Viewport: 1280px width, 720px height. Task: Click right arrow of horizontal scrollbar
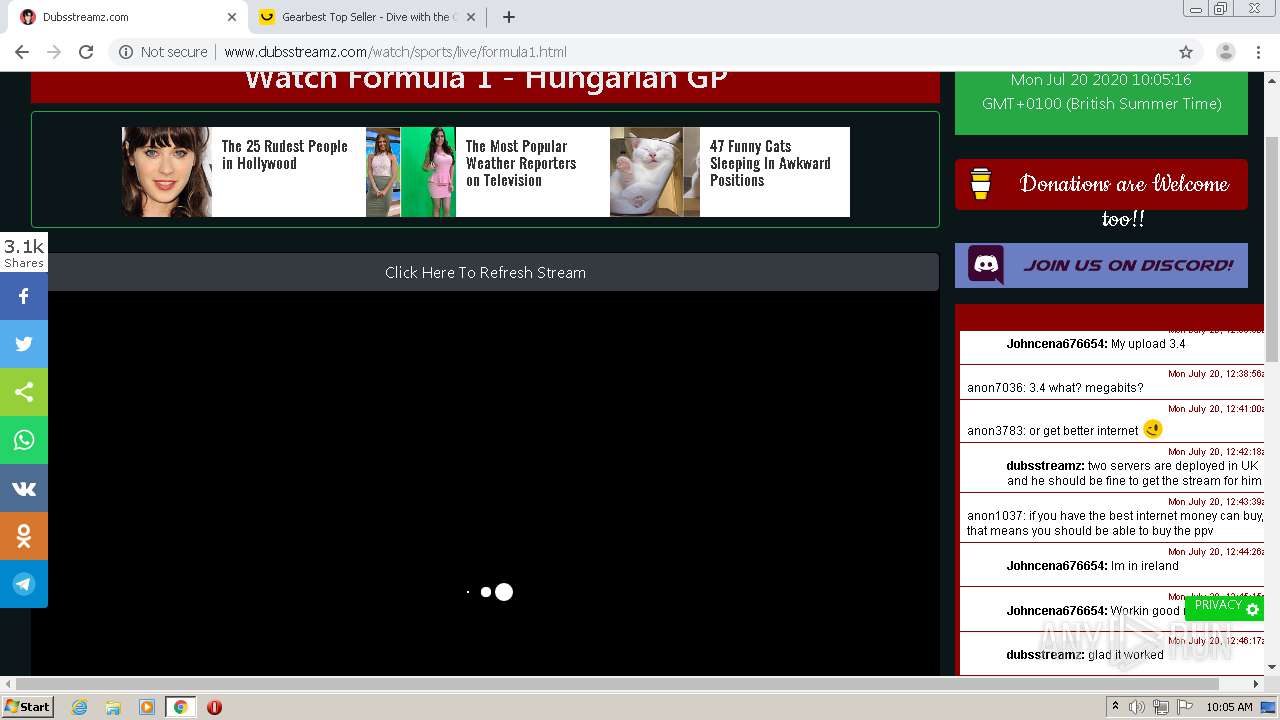1256,684
